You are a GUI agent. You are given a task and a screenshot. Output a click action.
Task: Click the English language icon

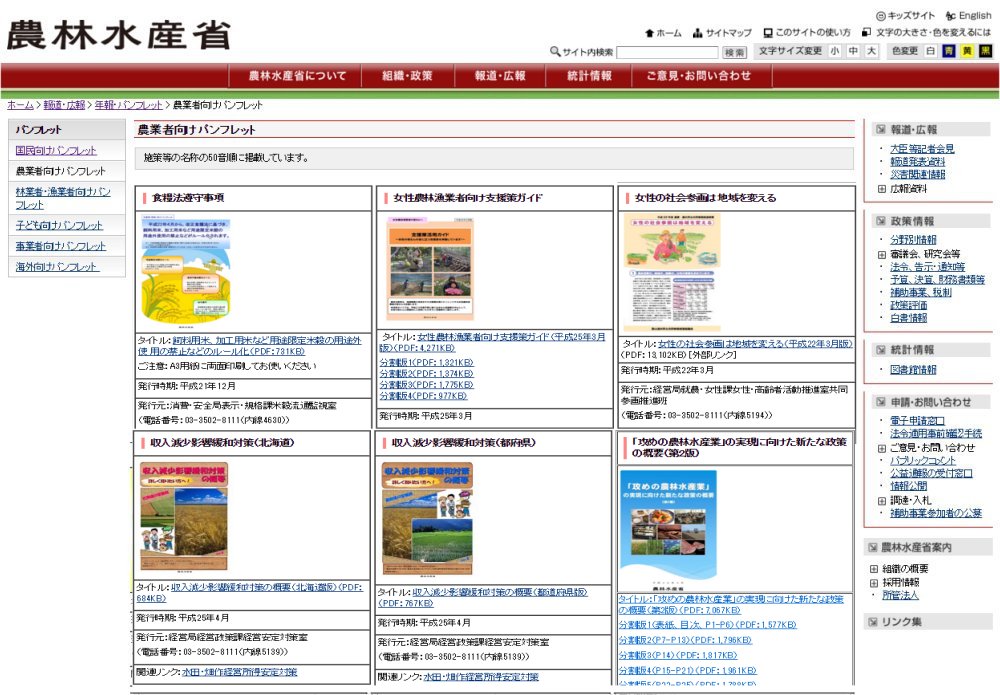pyautogui.click(x=950, y=16)
